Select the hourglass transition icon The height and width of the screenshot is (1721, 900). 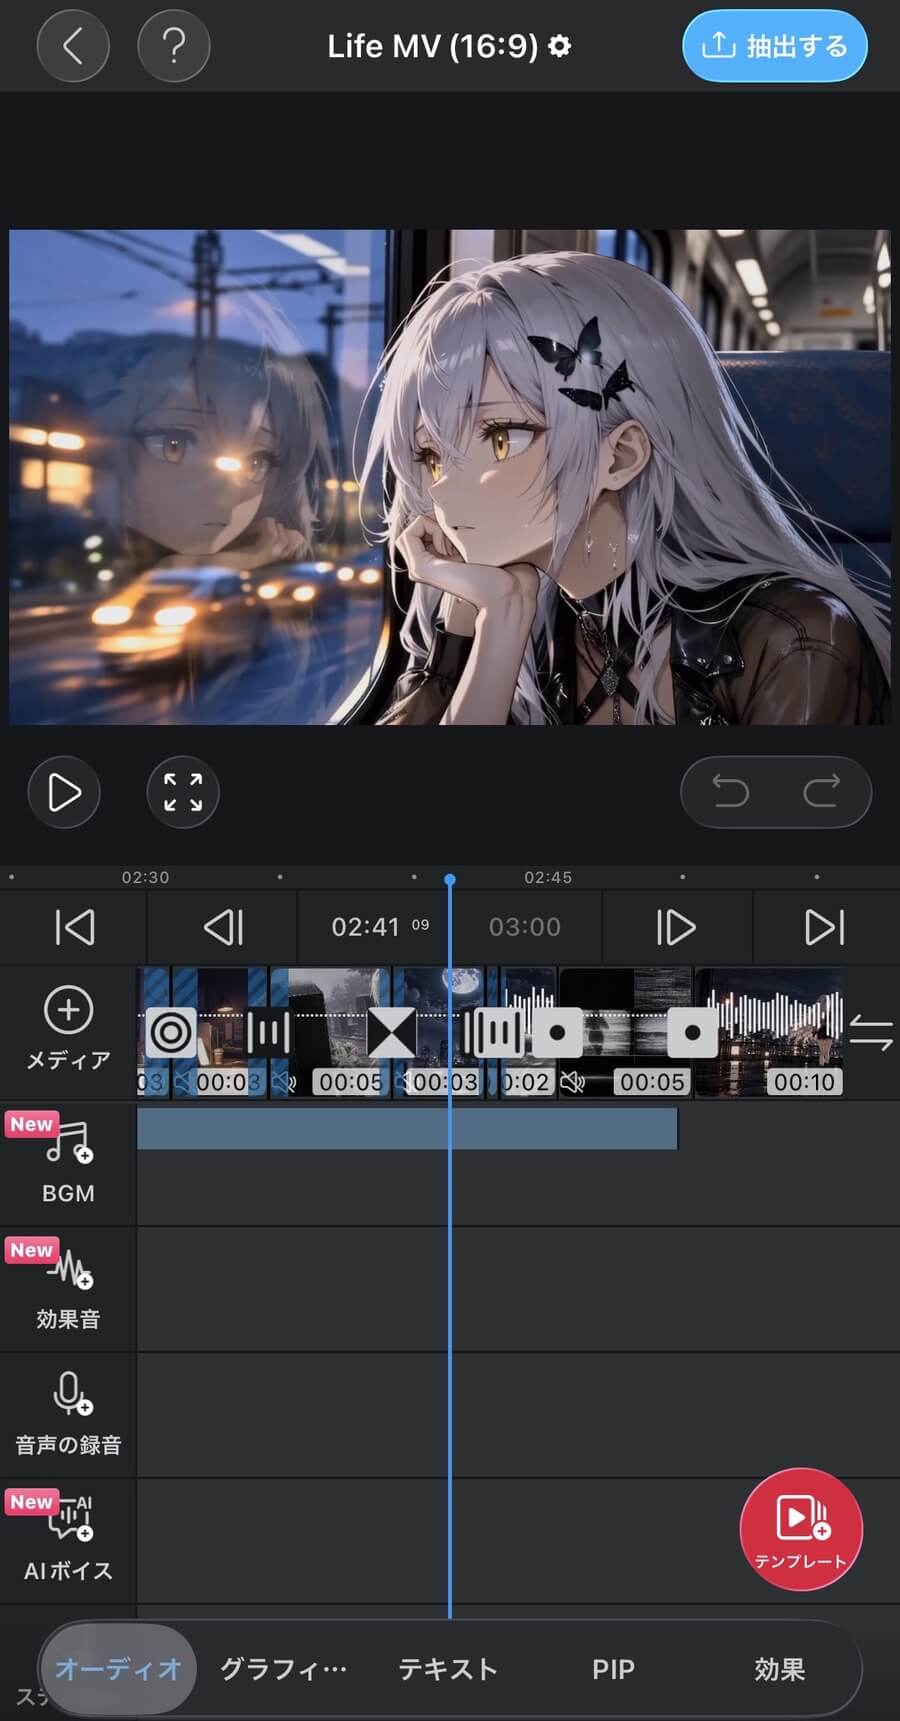[x=391, y=1032]
